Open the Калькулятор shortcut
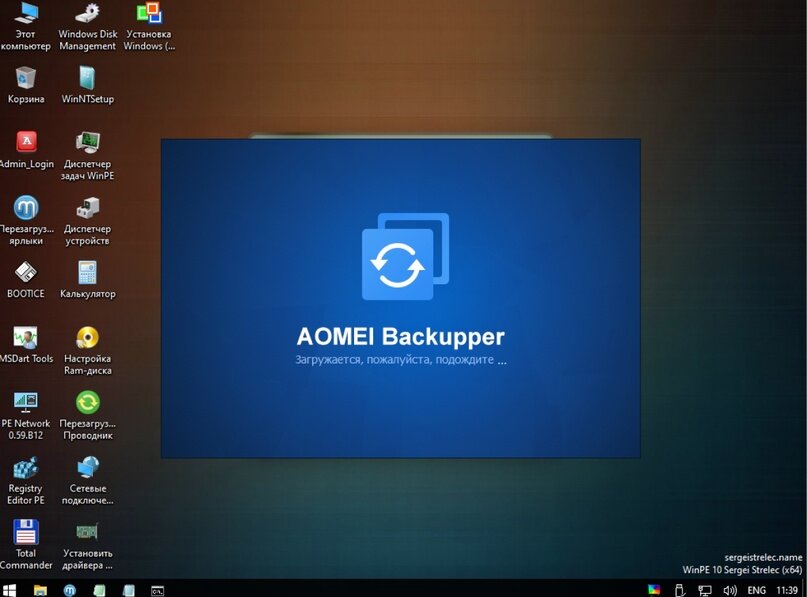The width and height of the screenshot is (807, 597). pos(87,280)
